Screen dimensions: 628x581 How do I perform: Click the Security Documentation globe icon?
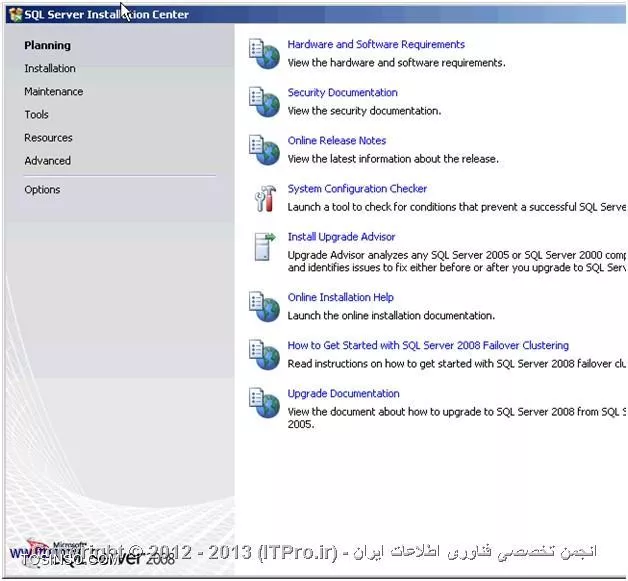(x=264, y=102)
